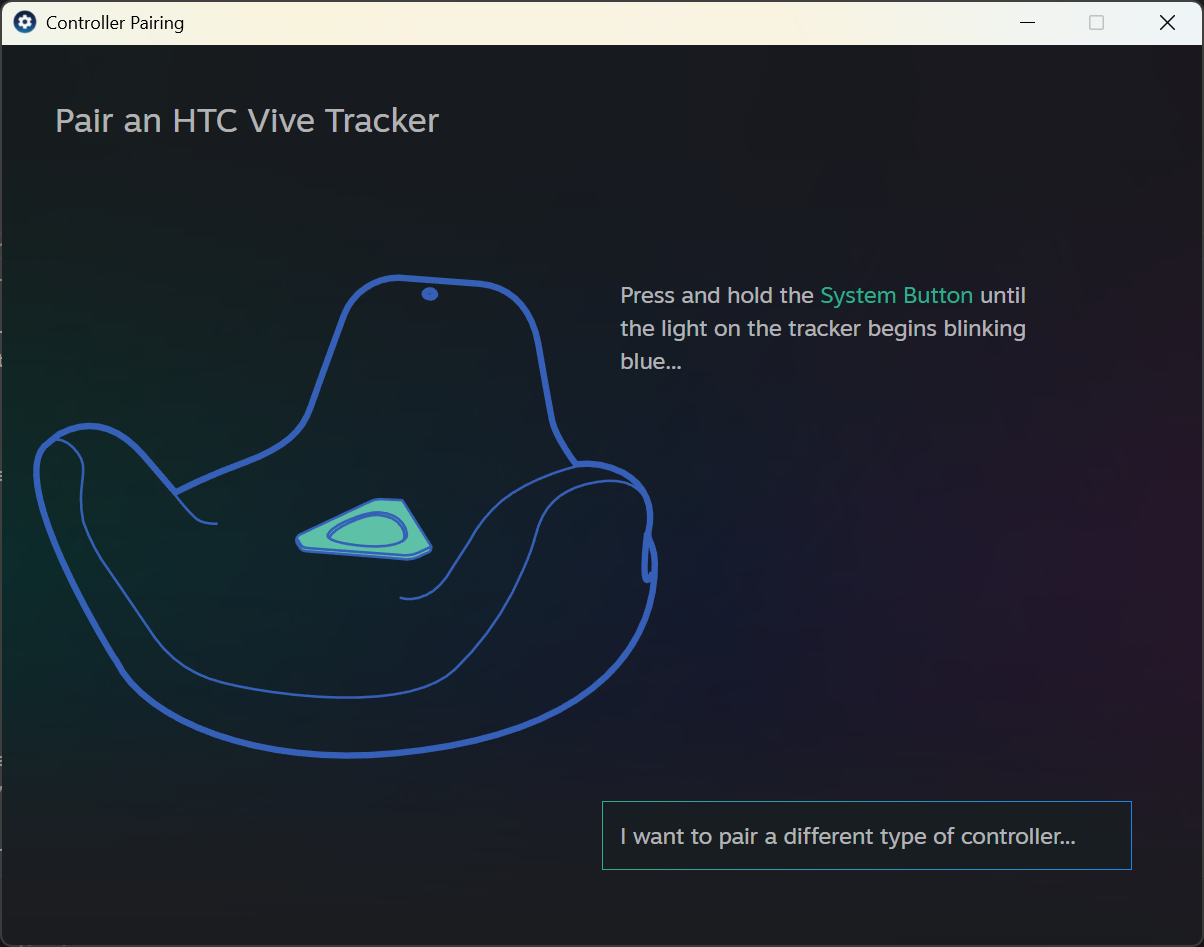The width and height of the screenshot is (1204, 947).
Task: Click the "Press and hold the" instruction text
Action: coord(717,295)
